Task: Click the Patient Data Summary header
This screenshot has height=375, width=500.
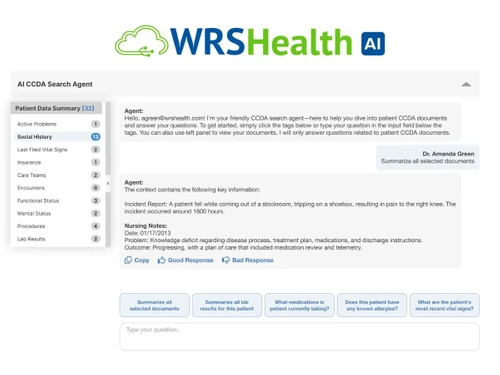Action: [x=57, y=108]
